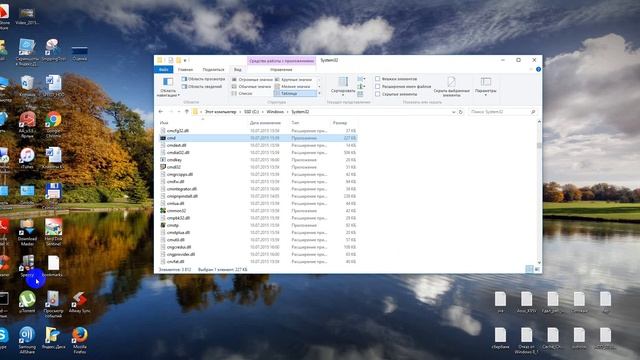Go back with the back arrow

[161, 111]
